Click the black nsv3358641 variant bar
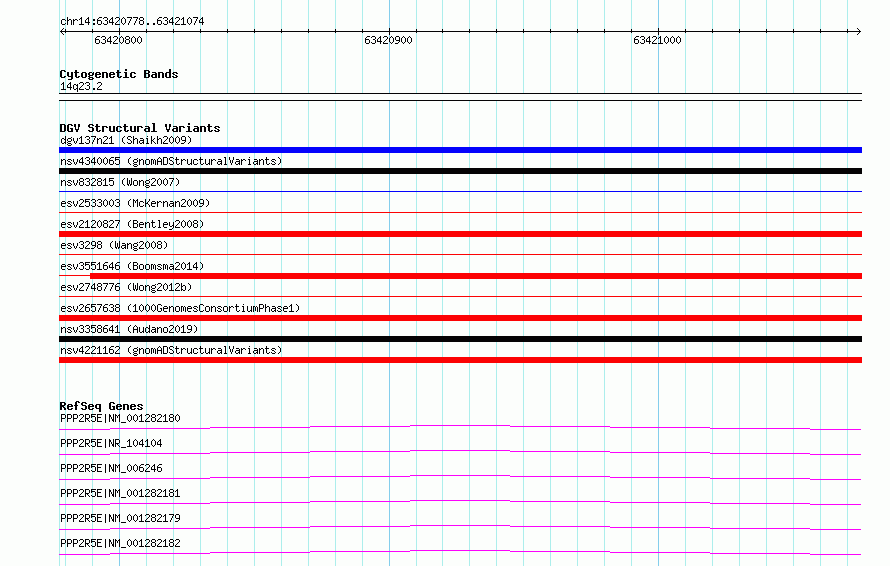890x566 pixels. (x=460, y=339)
